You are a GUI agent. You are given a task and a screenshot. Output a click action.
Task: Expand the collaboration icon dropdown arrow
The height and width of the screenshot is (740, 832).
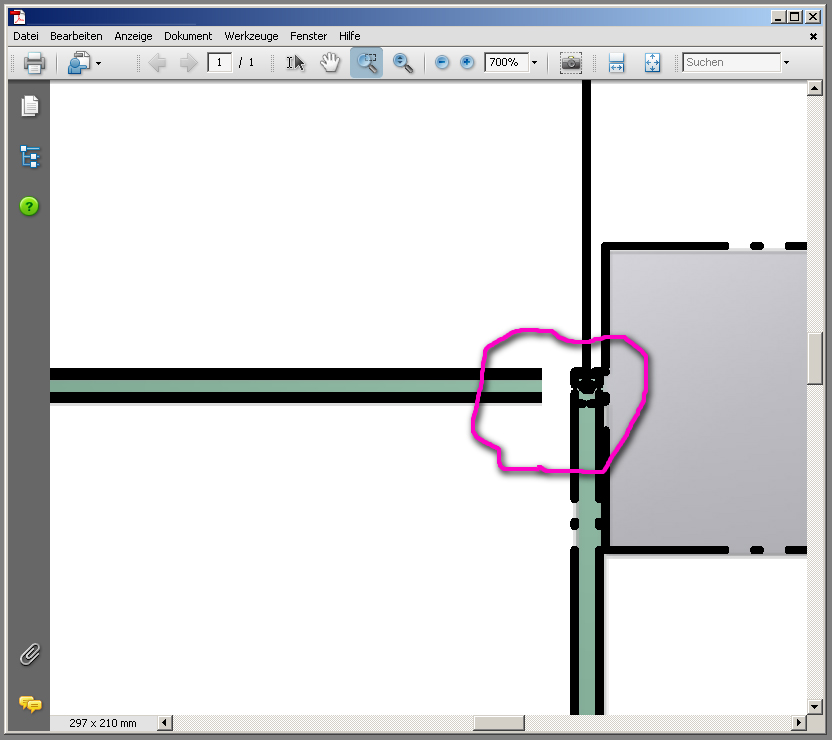pyautogui.click(x=99, y=63)
